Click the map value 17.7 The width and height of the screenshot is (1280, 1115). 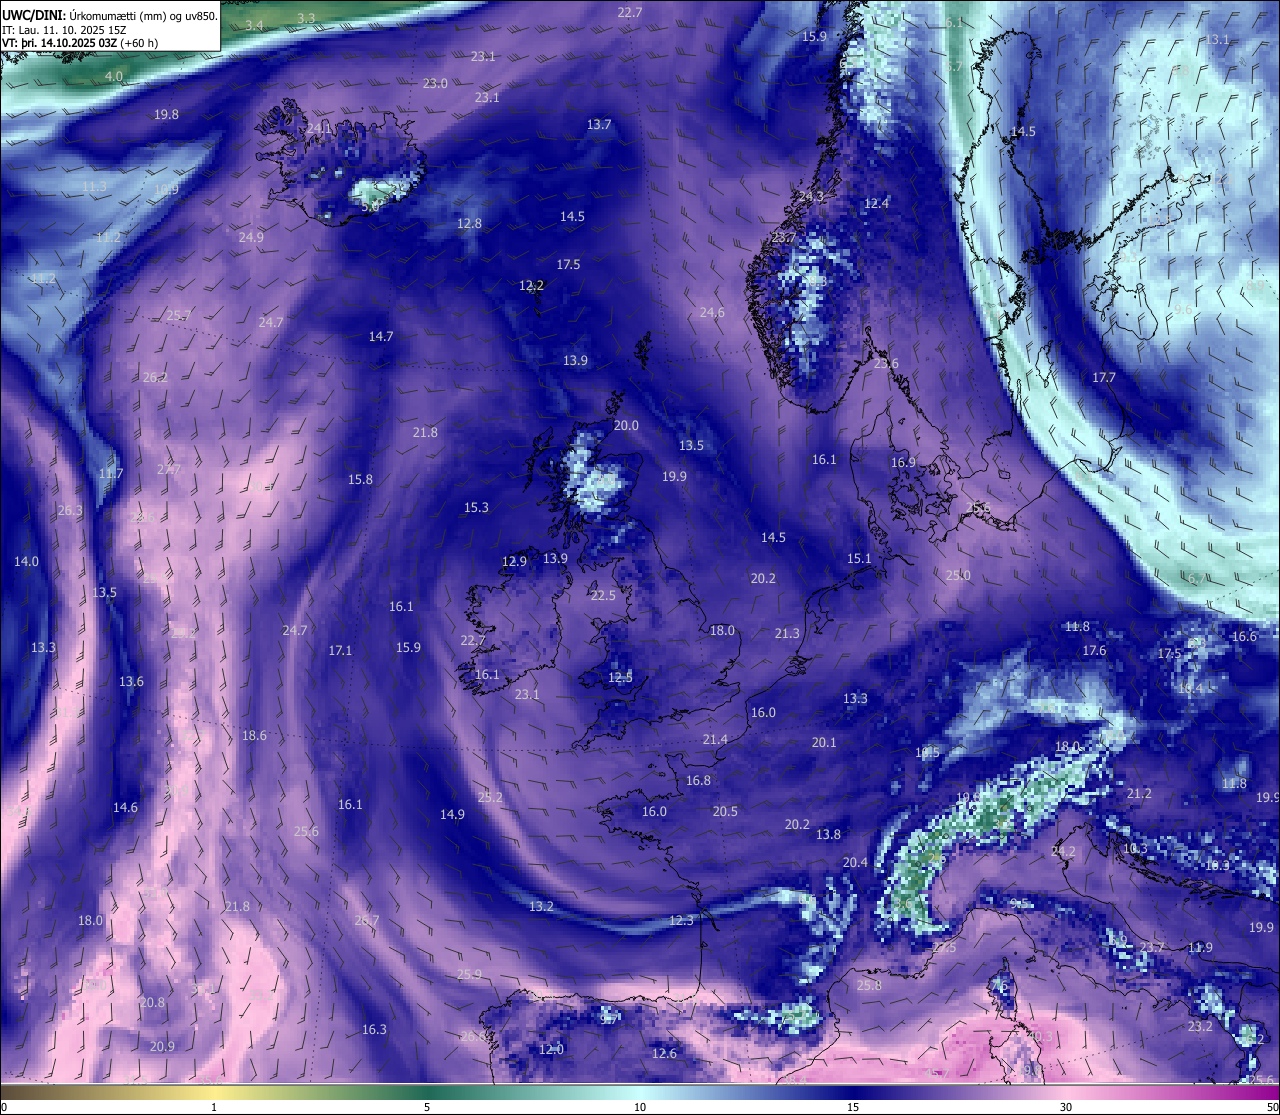pos(1103,377)
